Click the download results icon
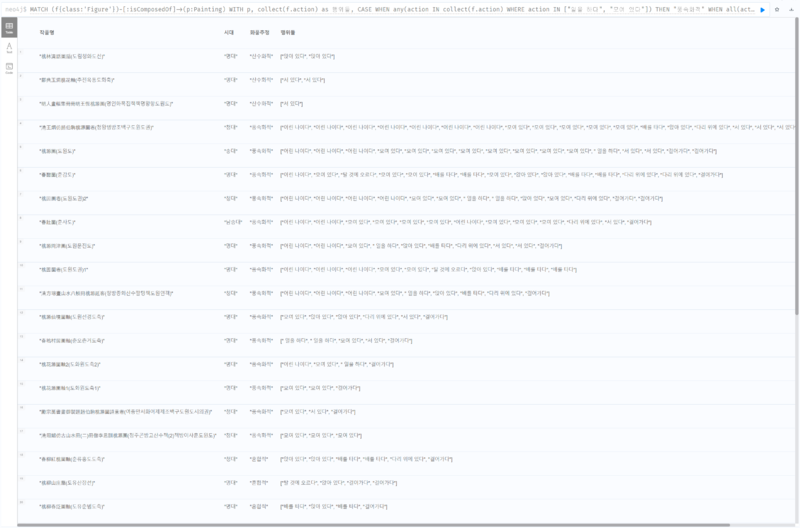The image size is (800, 528). [791, 9]
